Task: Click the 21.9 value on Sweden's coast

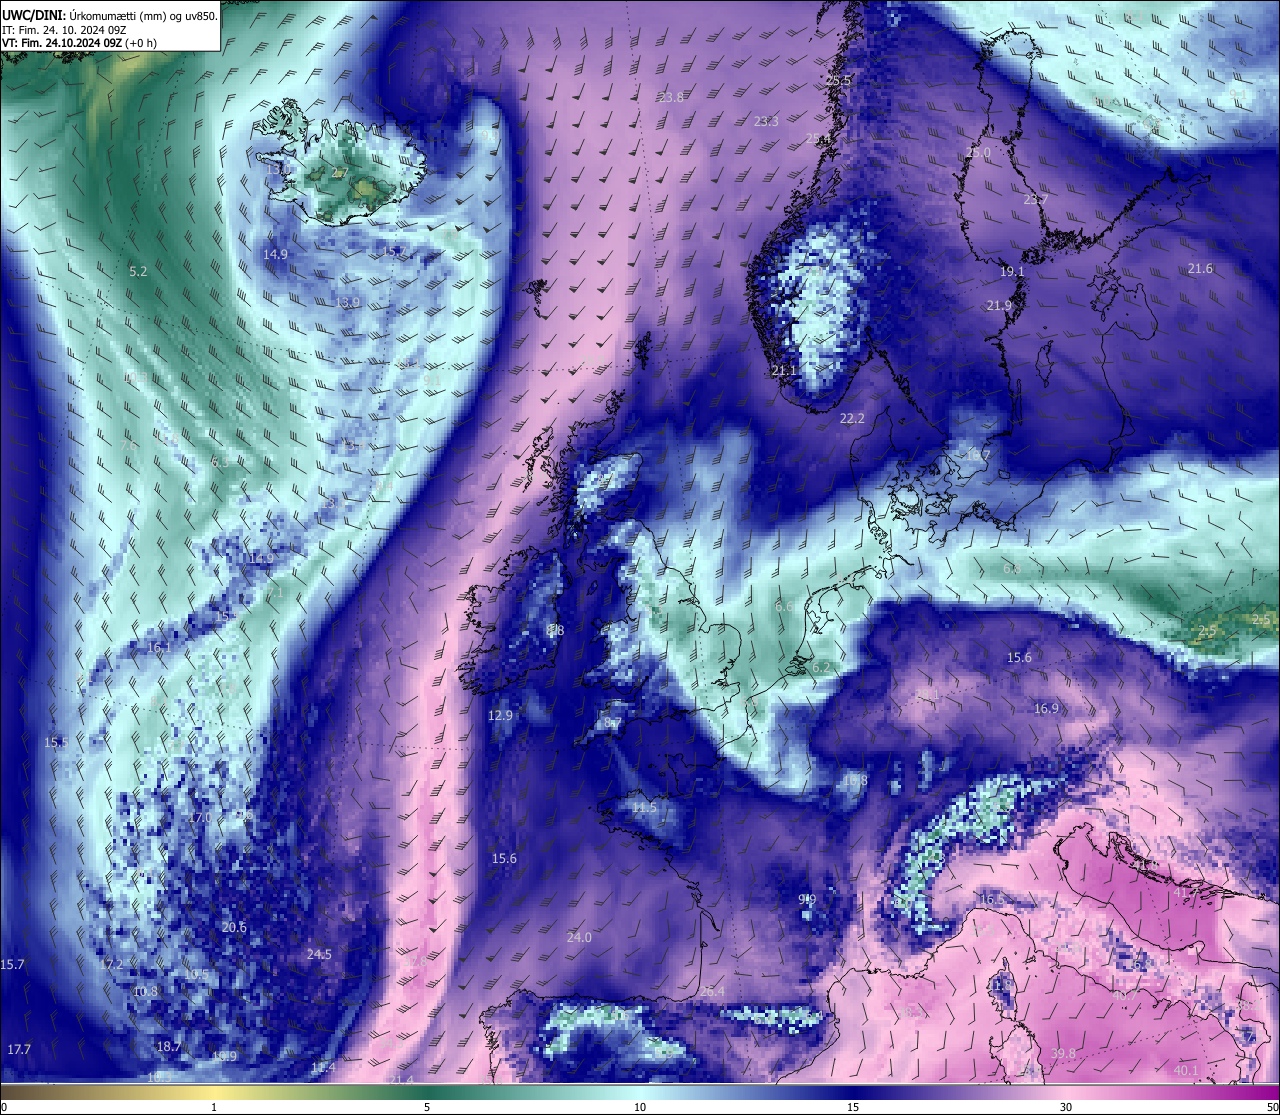Action: click(x=999, y=305)
